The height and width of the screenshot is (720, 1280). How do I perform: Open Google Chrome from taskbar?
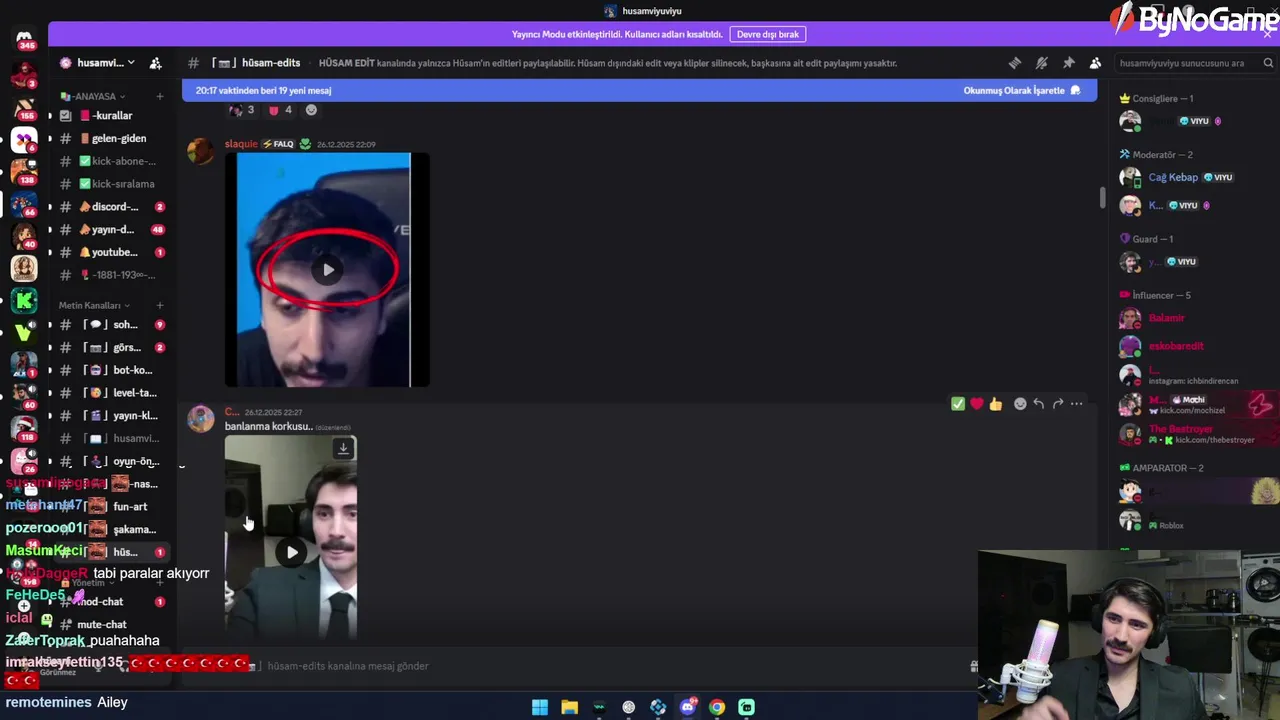(x=717, y=707)
